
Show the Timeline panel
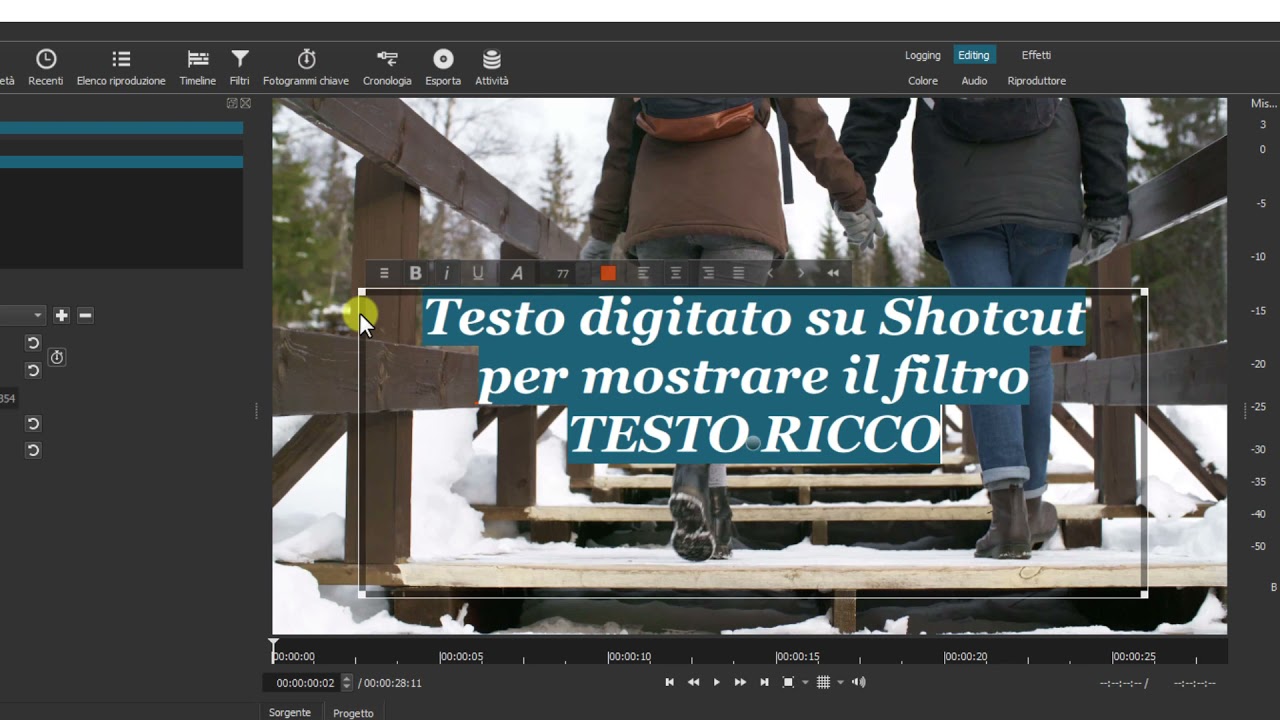(x=198, y=67)
